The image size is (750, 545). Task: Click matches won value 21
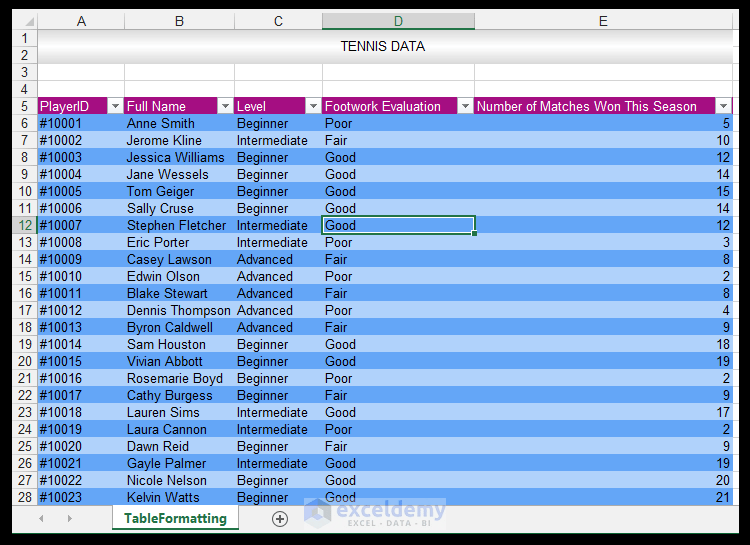coord(604,497)
